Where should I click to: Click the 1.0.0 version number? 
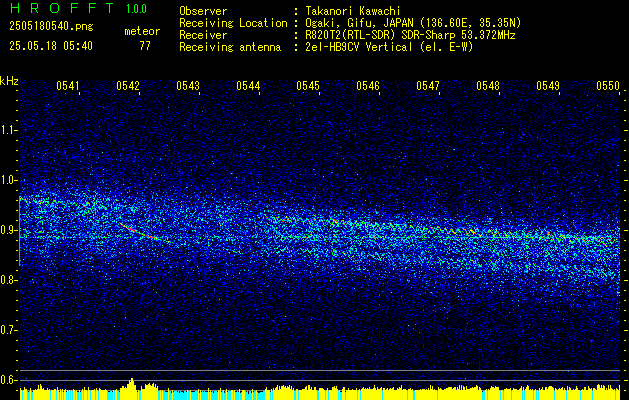click(136, 9)
